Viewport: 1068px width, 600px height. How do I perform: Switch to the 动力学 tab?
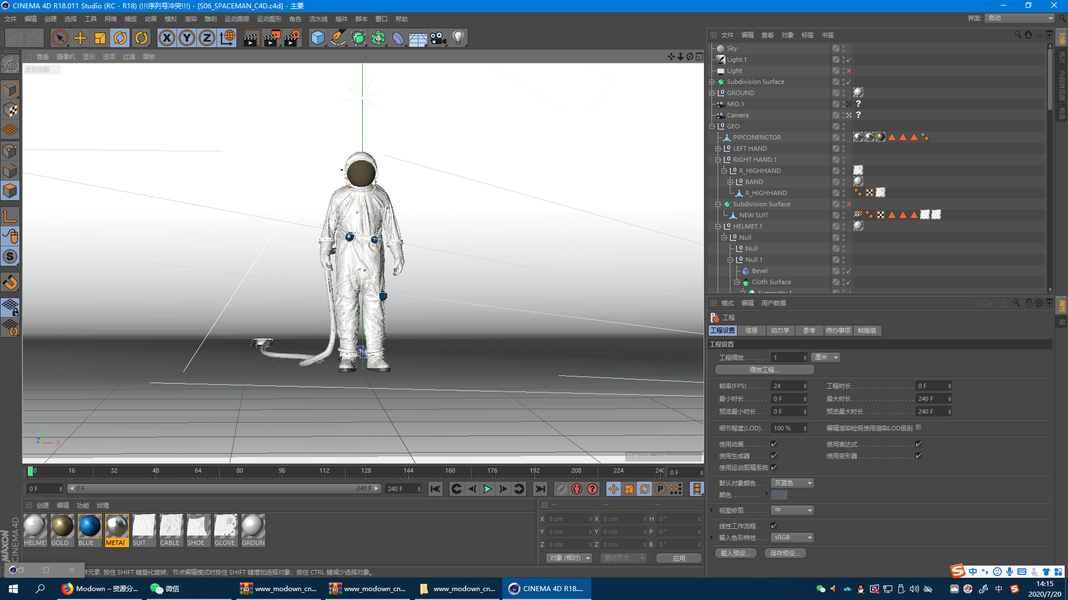coord(779,330)
